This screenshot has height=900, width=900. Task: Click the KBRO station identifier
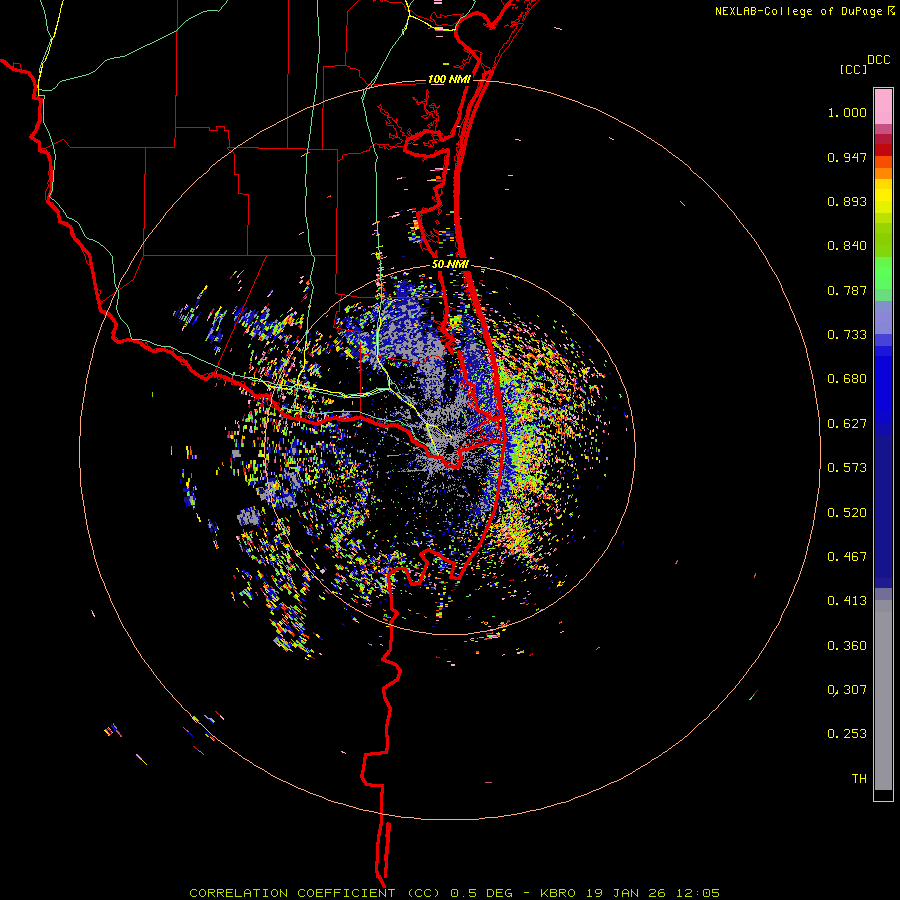(x=560, y=893)
